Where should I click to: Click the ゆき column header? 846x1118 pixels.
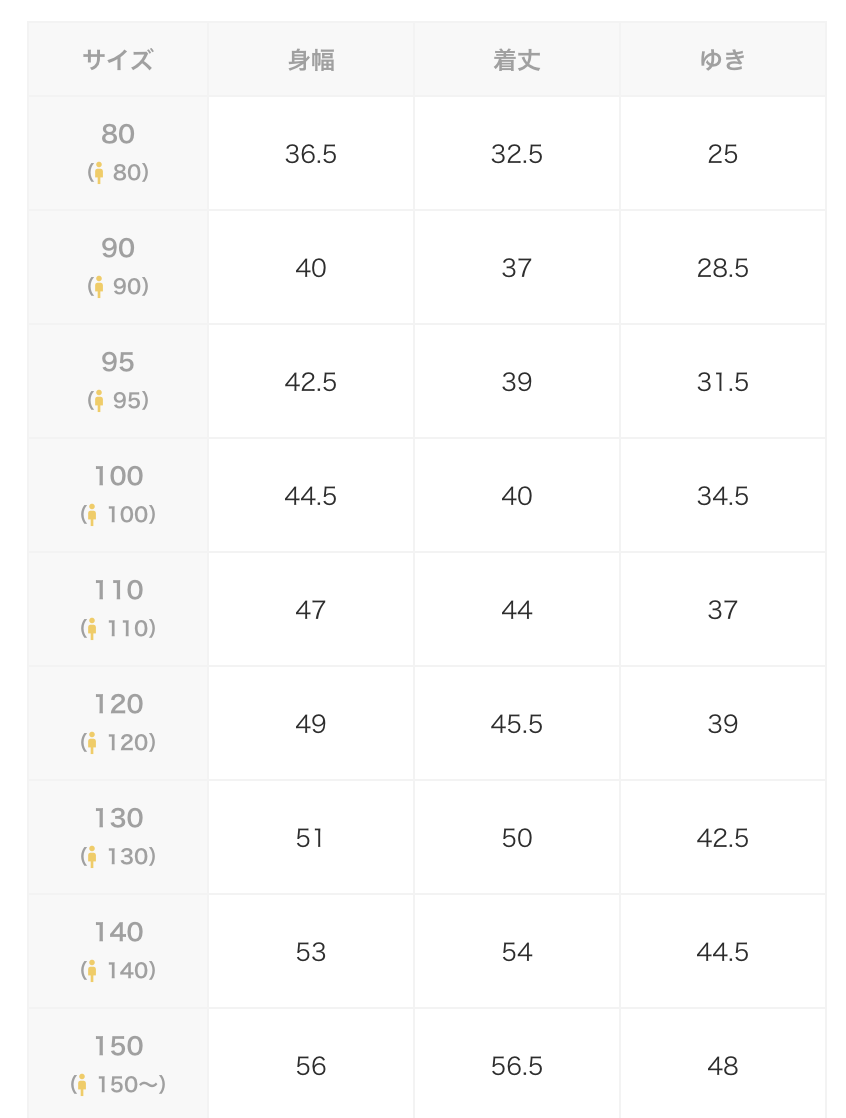point(723,60)
